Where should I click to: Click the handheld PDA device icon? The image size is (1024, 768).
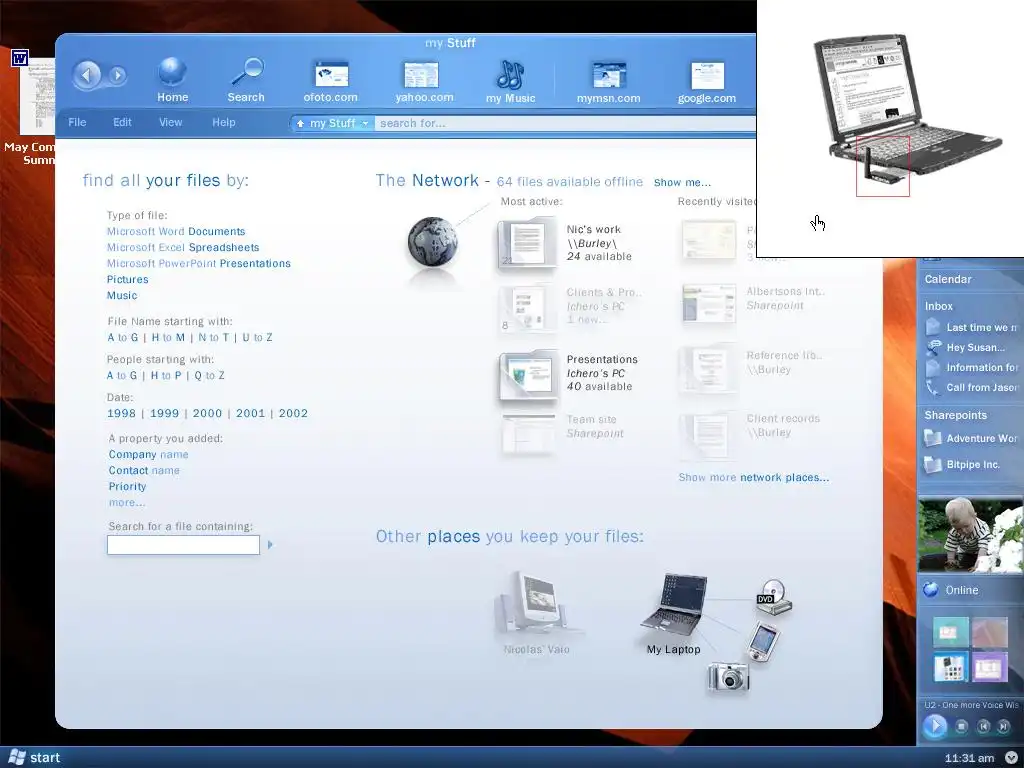pos(763,642)
